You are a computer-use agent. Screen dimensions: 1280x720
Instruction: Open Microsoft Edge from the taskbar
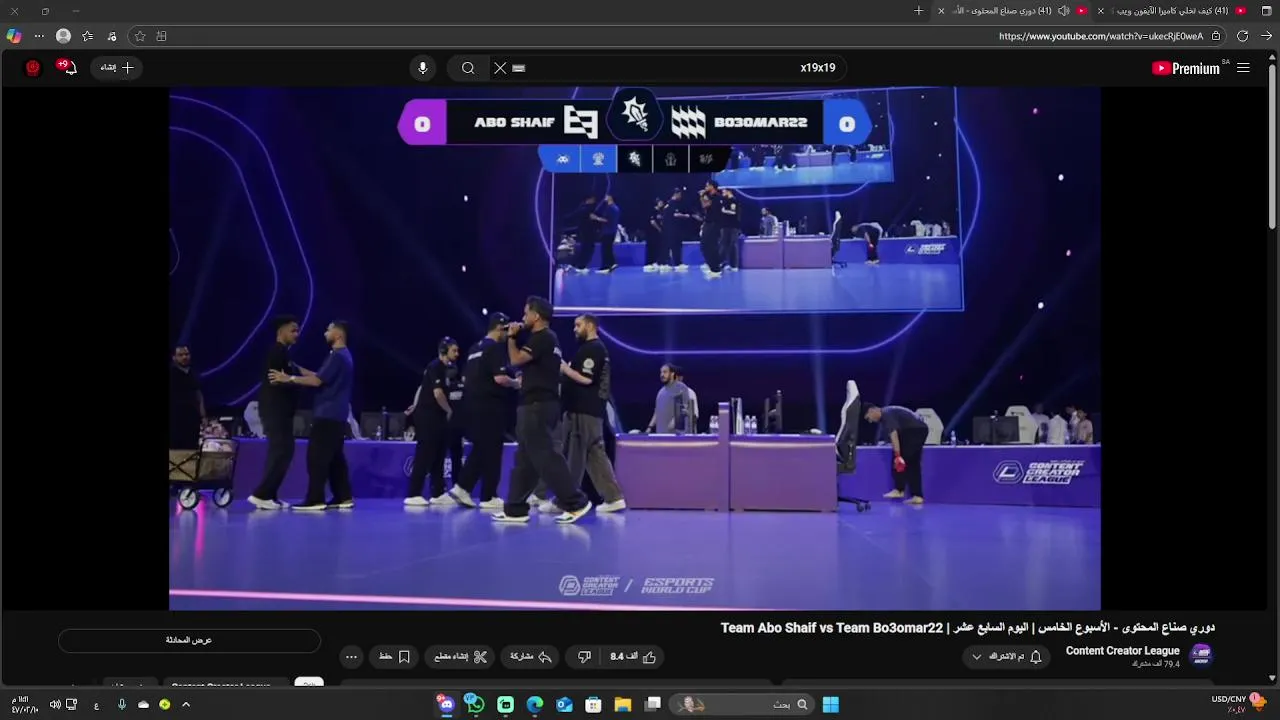coord(535,705)
